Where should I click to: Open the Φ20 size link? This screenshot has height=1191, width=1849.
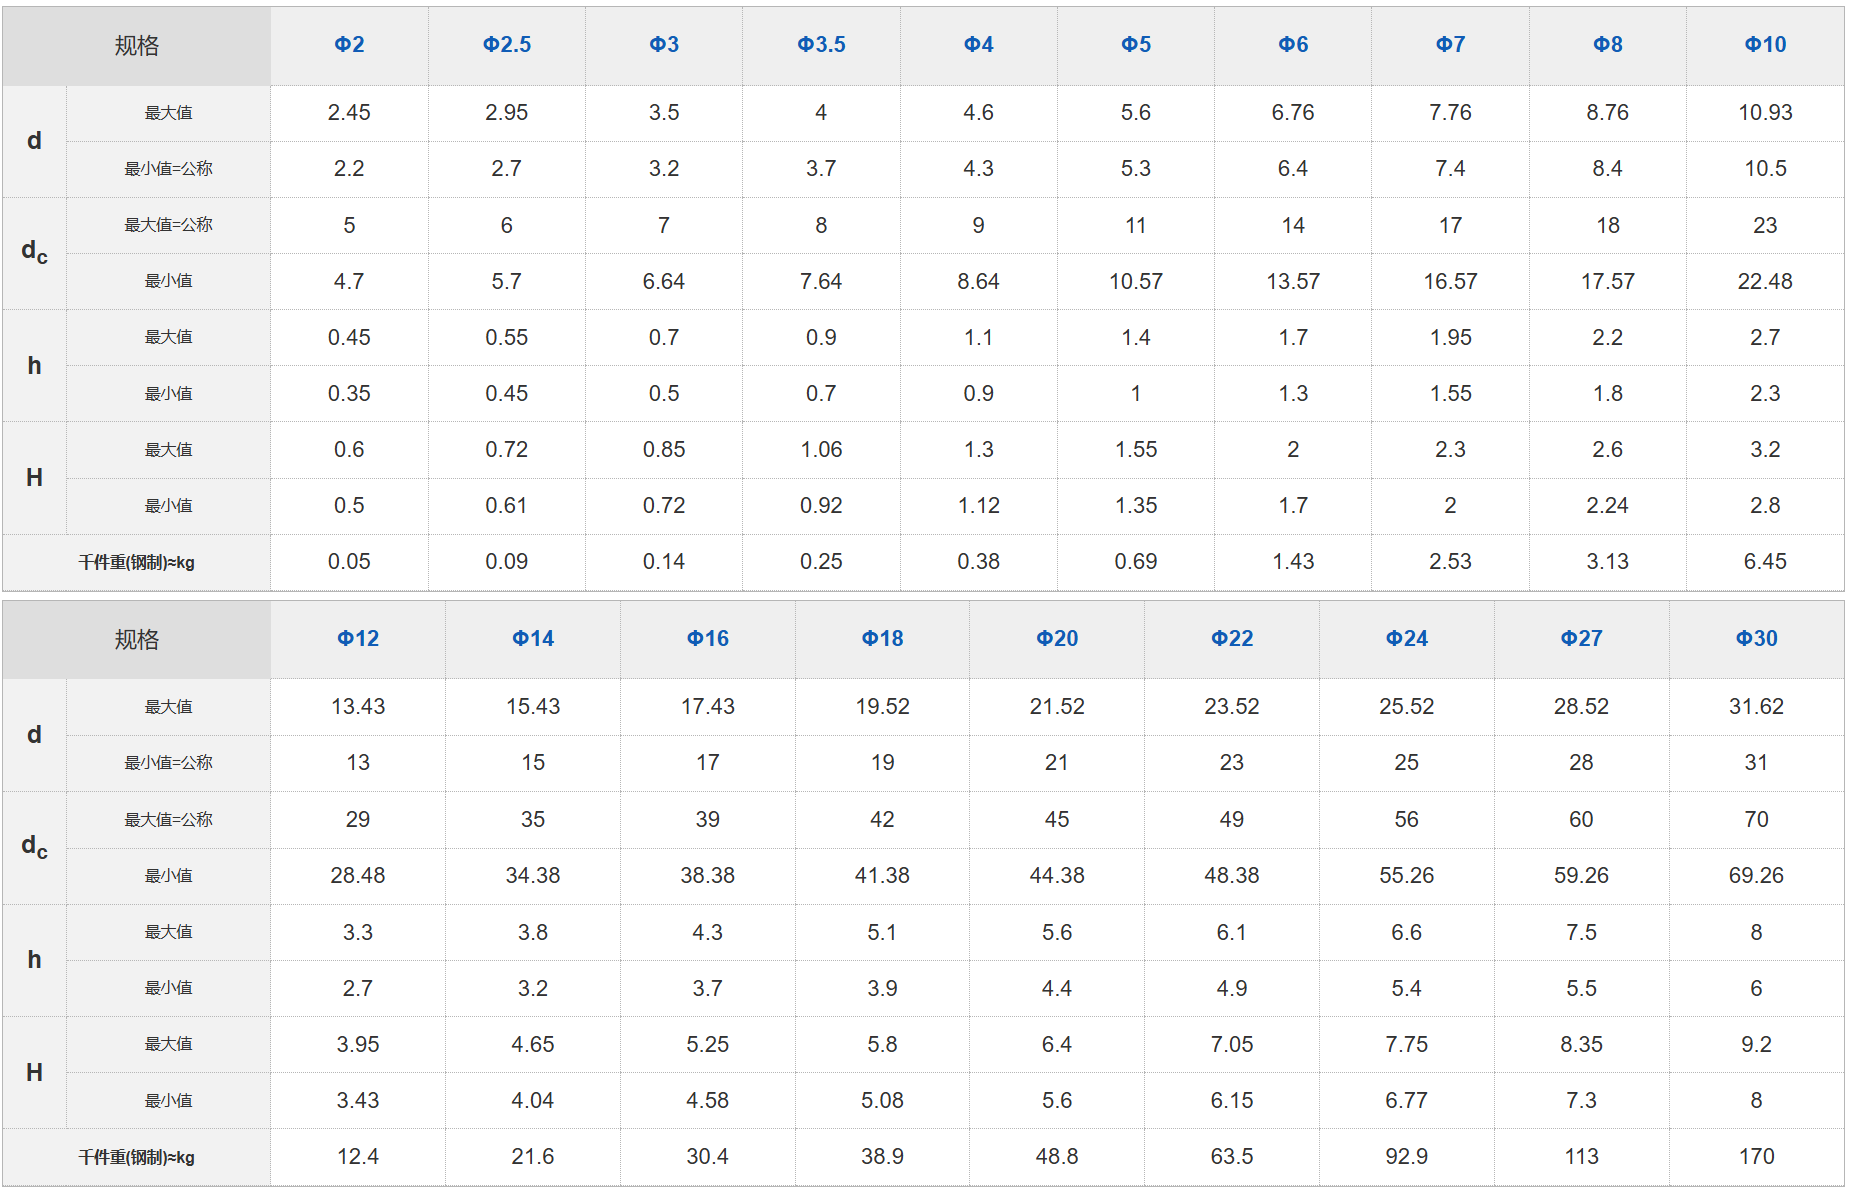pyautogui.click(x=1056, y=639)
